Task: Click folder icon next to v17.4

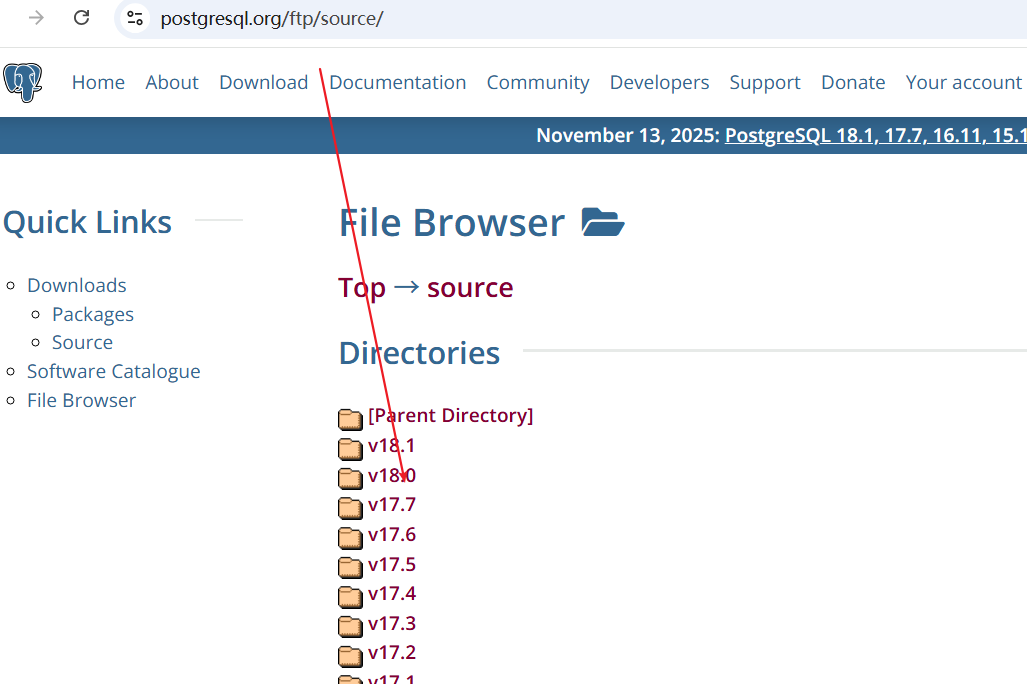Action: pos(350,597)
